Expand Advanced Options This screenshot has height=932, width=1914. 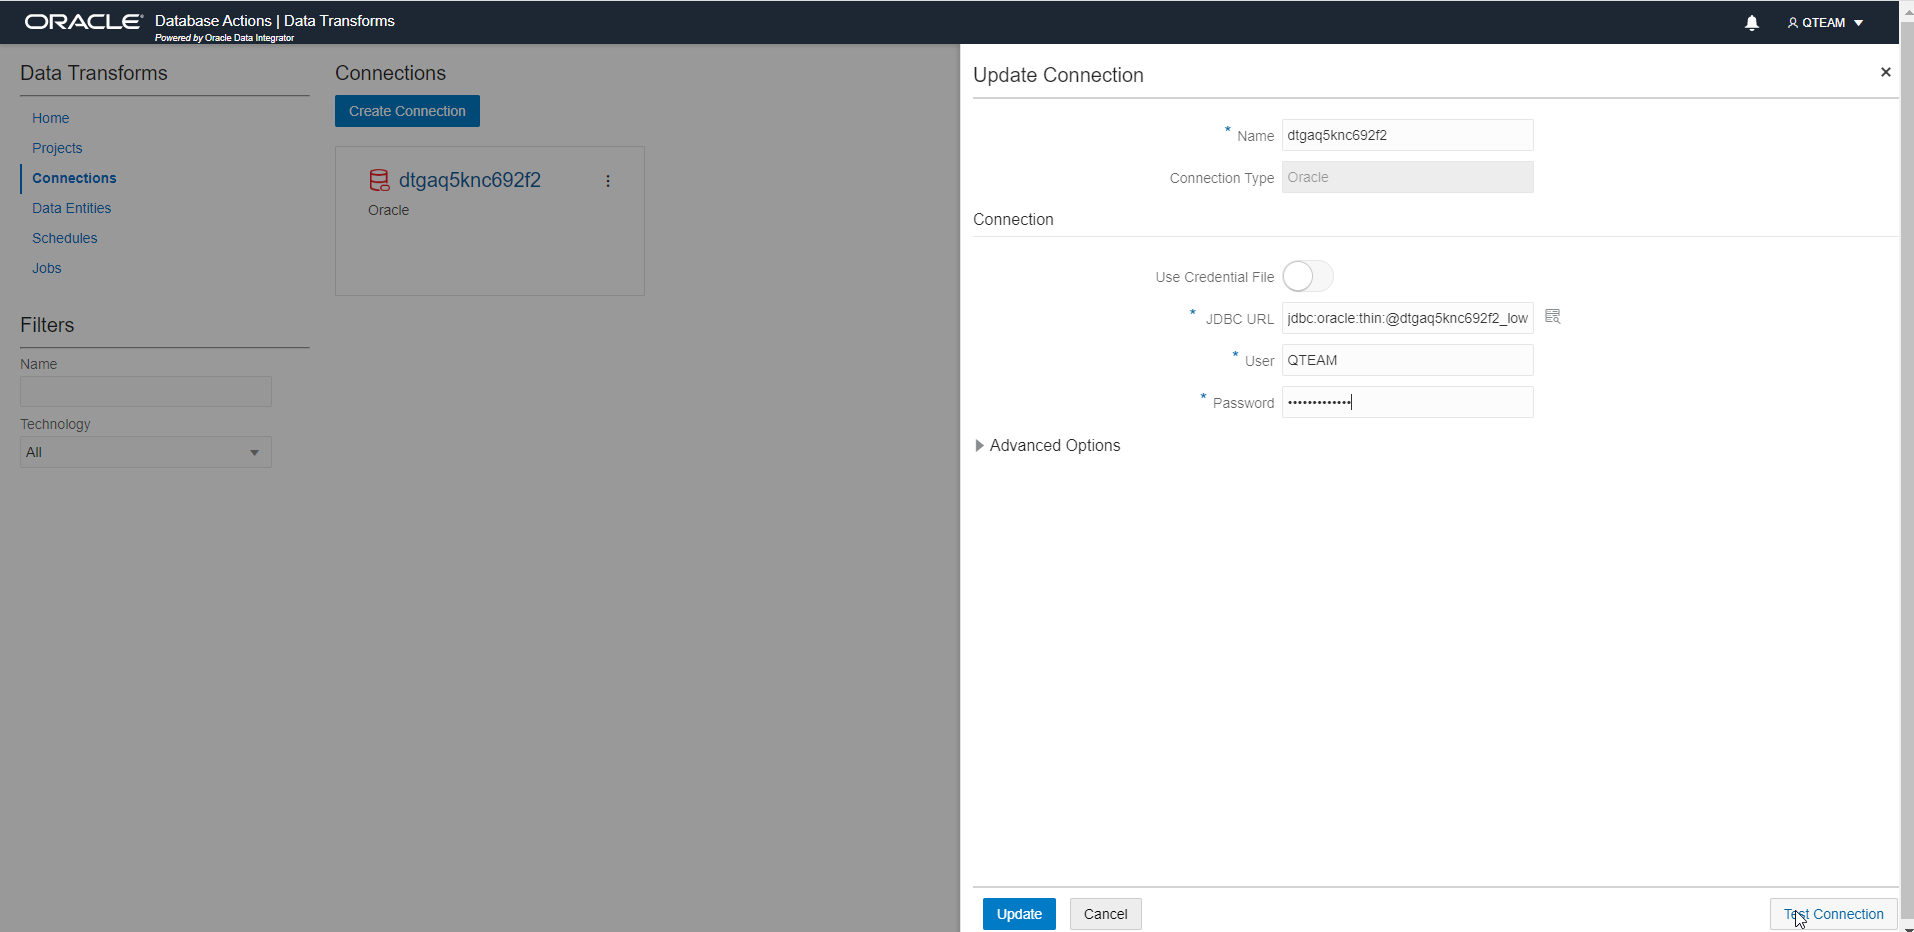pyautogui.click(x=1047, y=446)
